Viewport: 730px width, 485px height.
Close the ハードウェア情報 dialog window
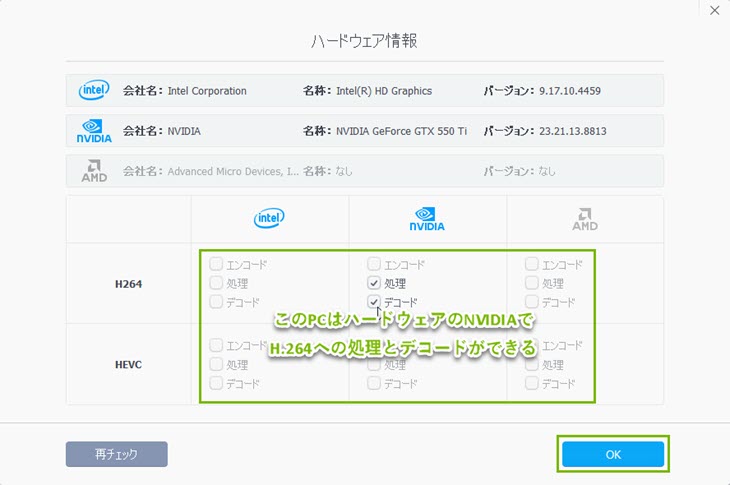(713, 11)
